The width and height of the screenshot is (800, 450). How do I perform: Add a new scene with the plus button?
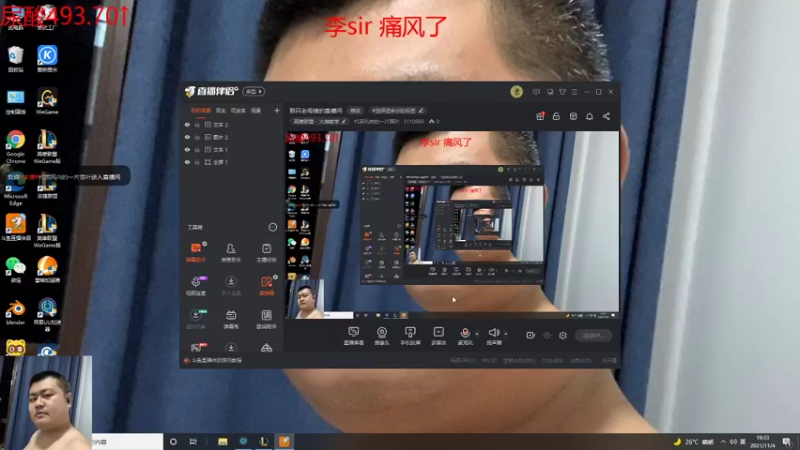point(277,110)
